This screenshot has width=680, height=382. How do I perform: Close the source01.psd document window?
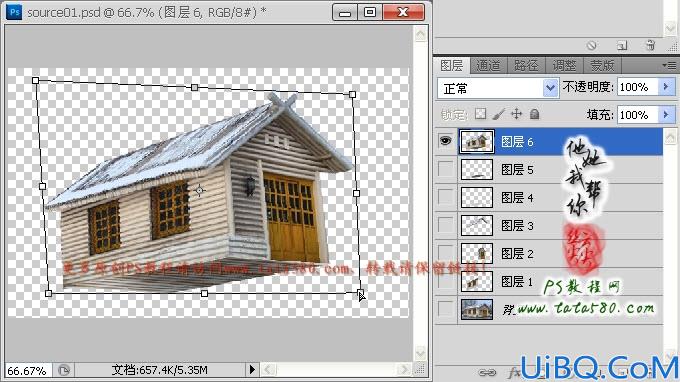(403, 12)
